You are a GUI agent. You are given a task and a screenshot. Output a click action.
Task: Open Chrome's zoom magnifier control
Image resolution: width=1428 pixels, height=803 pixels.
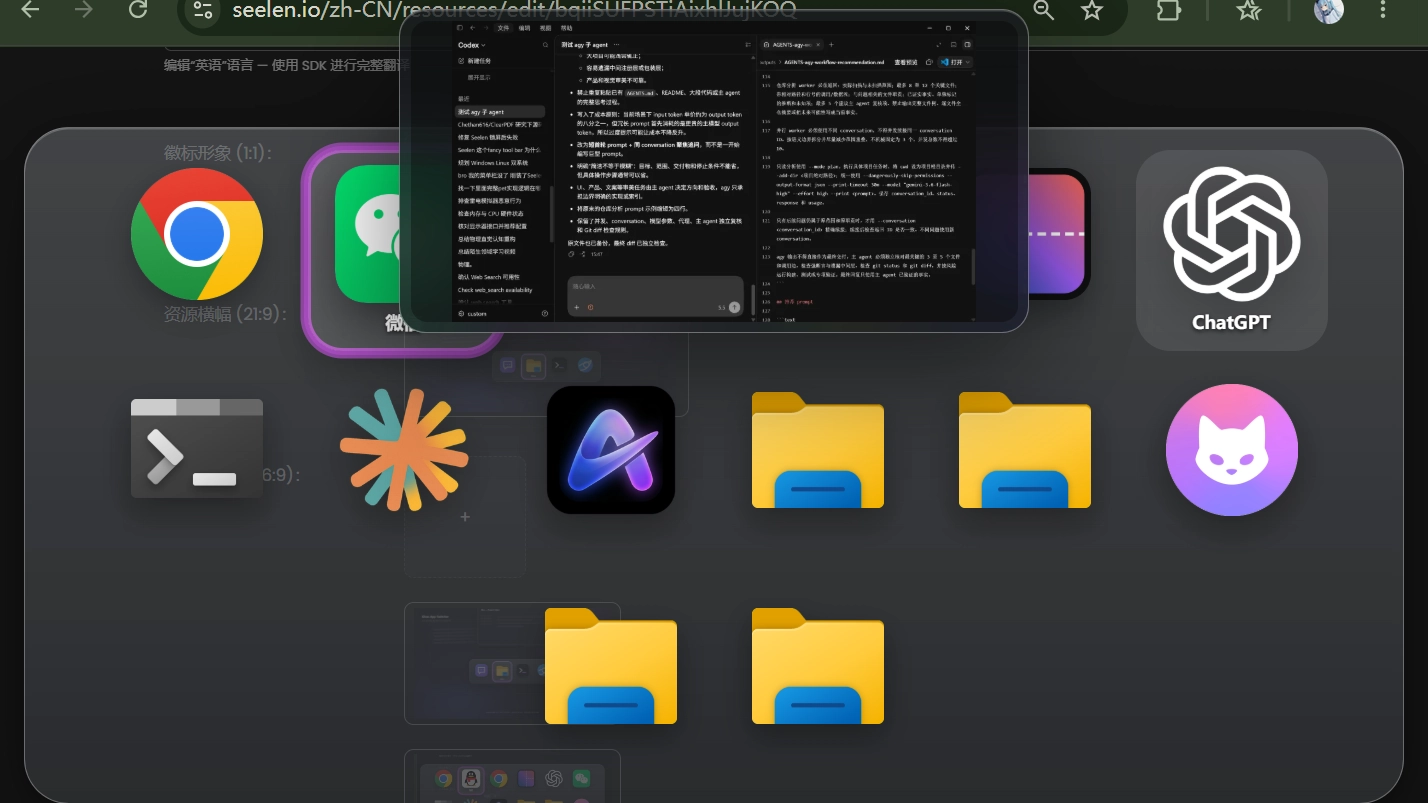[x=1043, y=10]
